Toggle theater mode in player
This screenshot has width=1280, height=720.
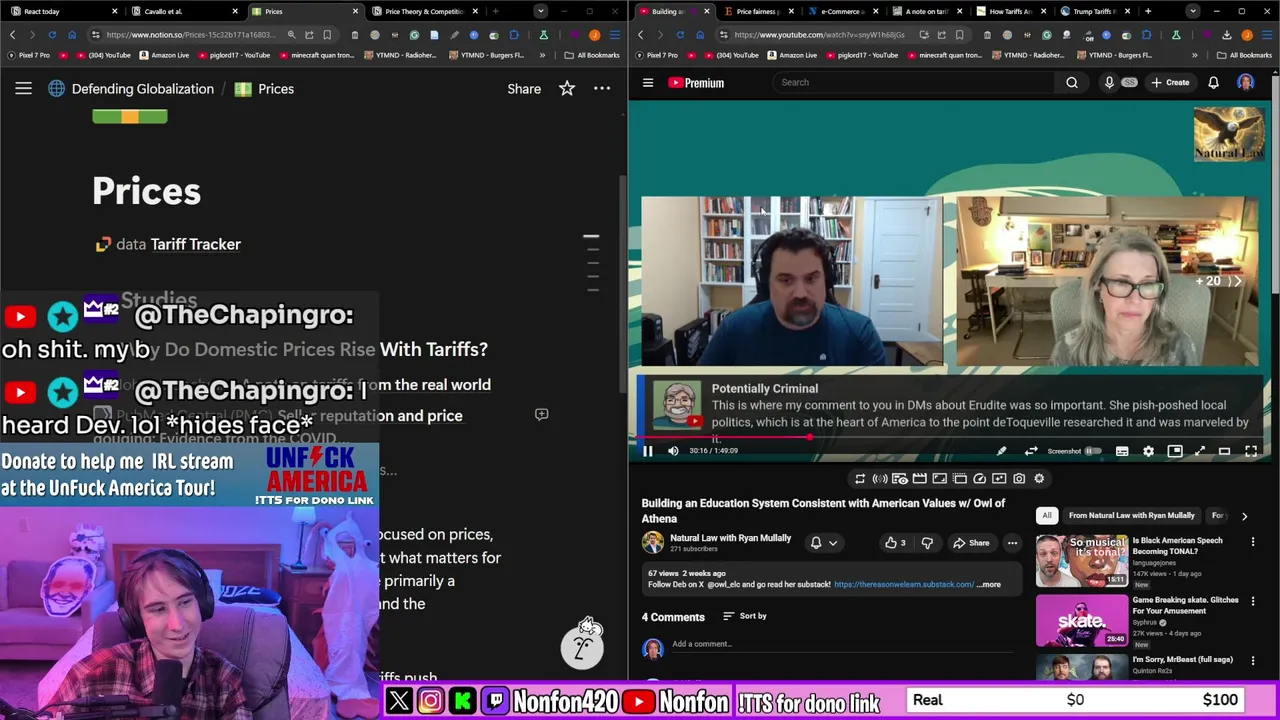(x=1225, y=451)
